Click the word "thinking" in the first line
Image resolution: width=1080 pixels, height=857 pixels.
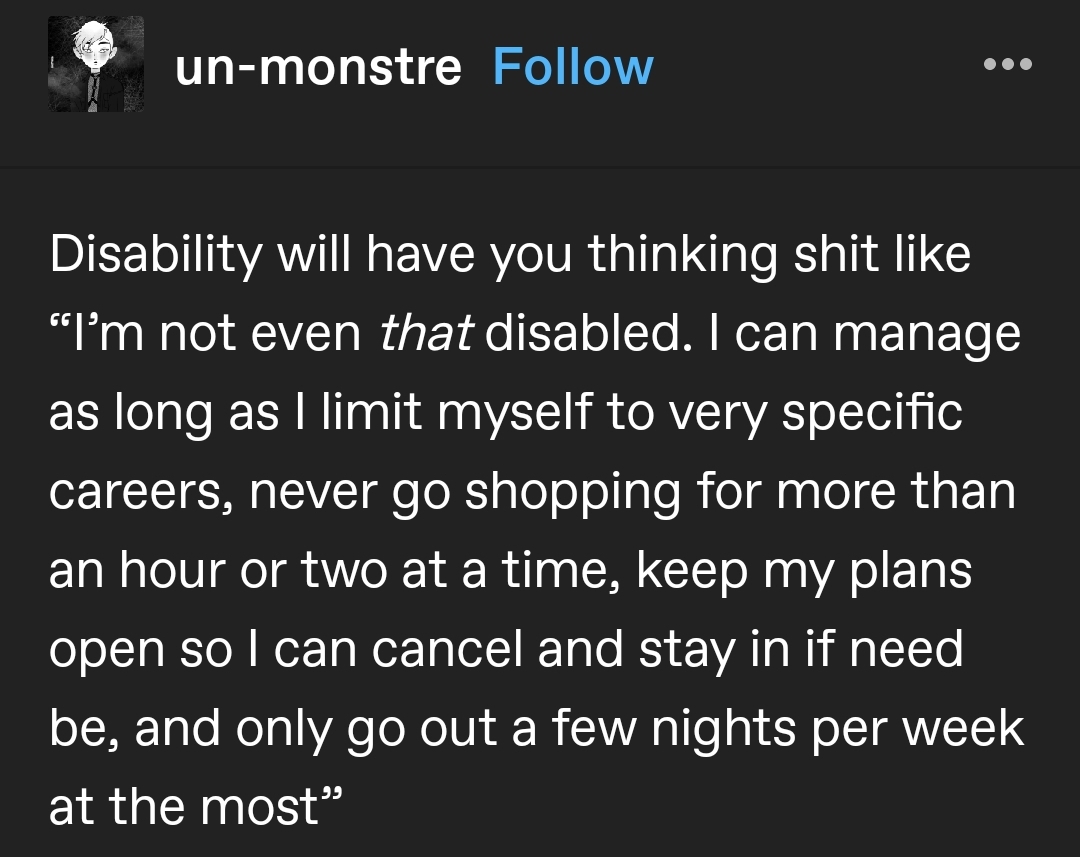click(x=684, y=256)
